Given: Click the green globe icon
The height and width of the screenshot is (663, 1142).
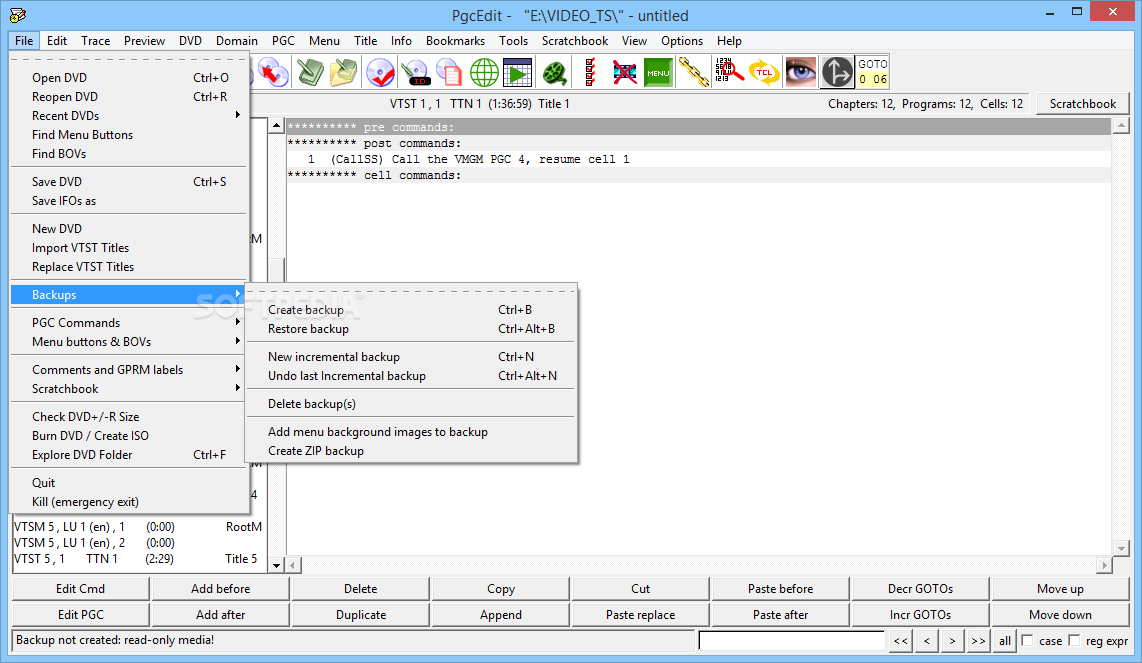Looking at the screenshot, I should [x=484, y=72].
